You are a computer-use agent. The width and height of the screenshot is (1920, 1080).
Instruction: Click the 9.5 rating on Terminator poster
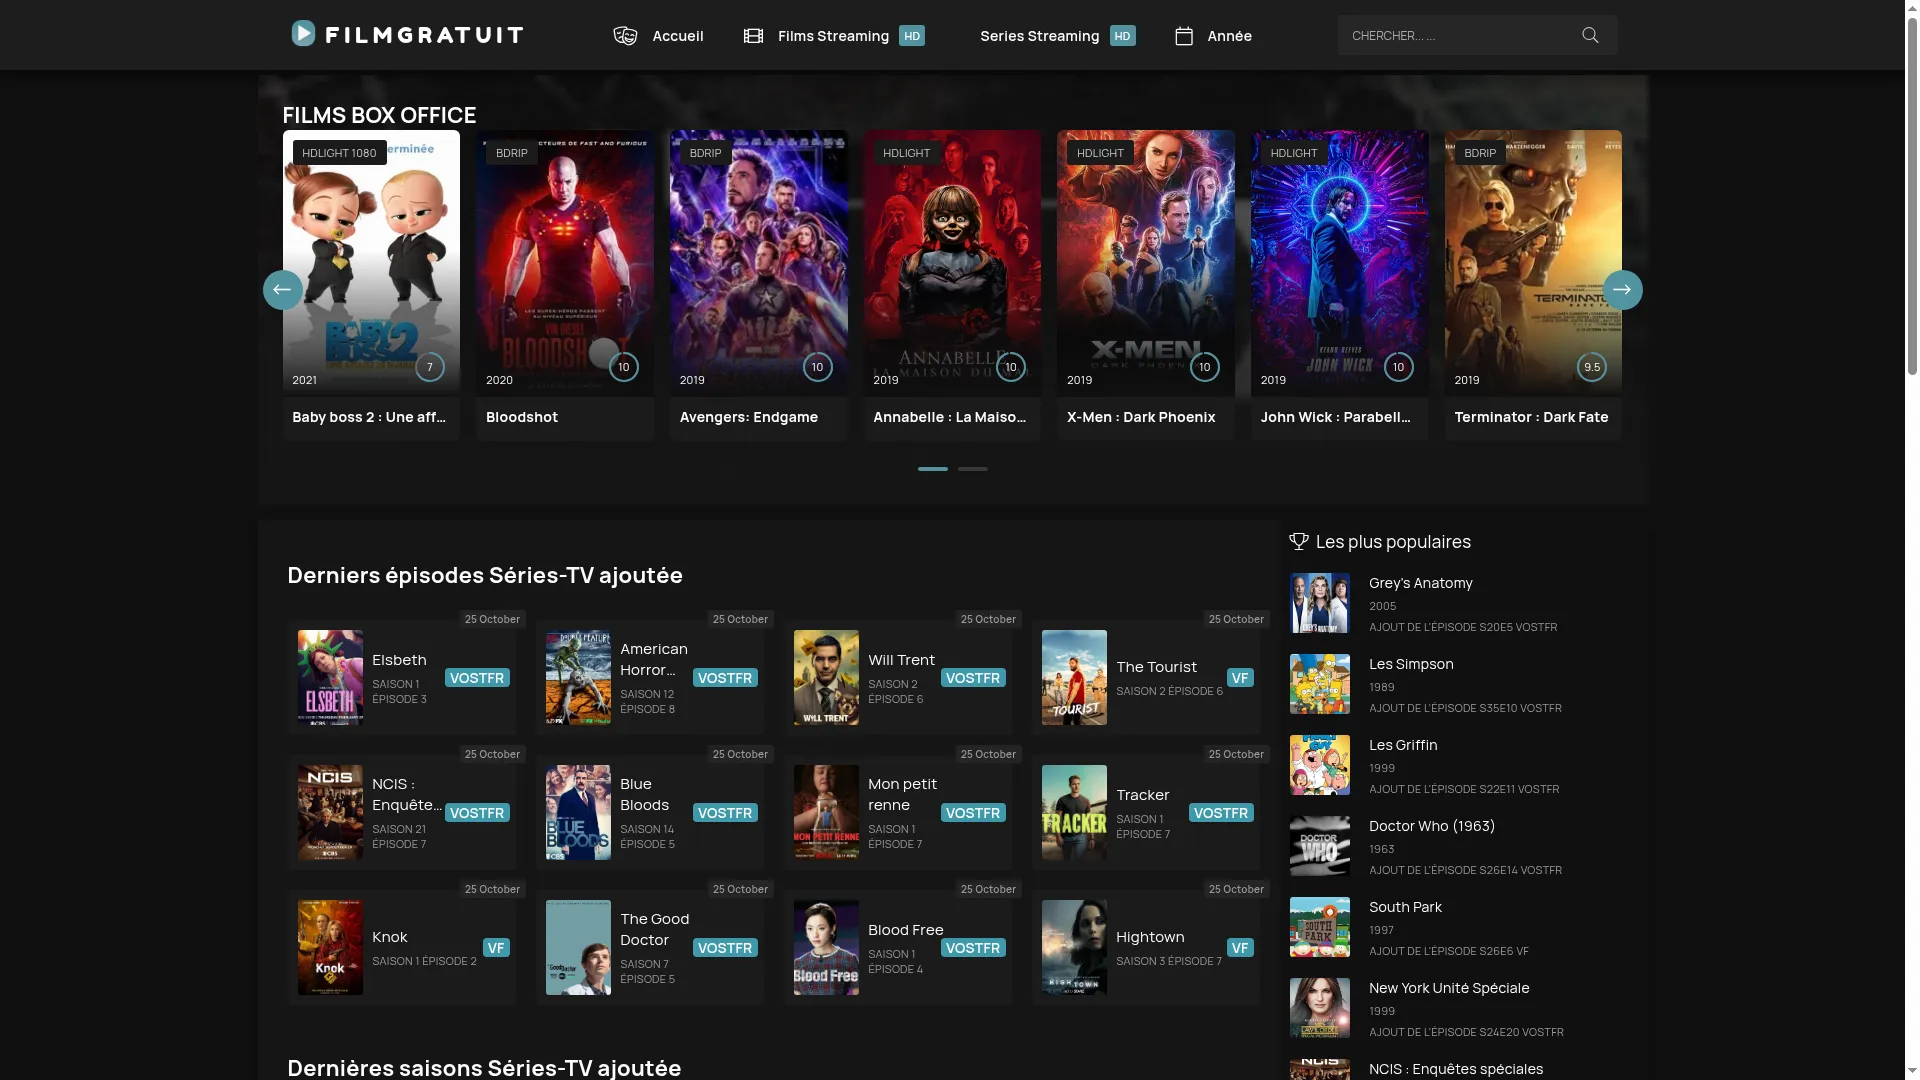1592,367
